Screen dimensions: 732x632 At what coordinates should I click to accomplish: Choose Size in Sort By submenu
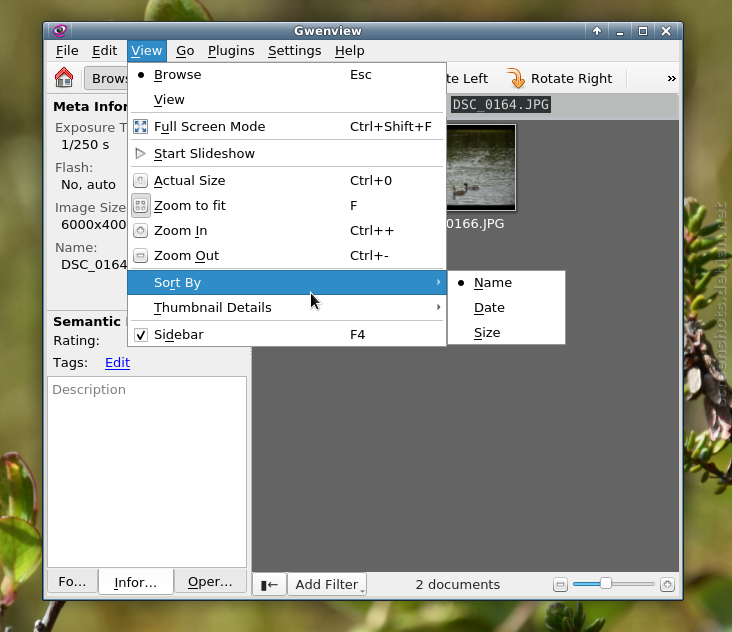coord(506,332)
